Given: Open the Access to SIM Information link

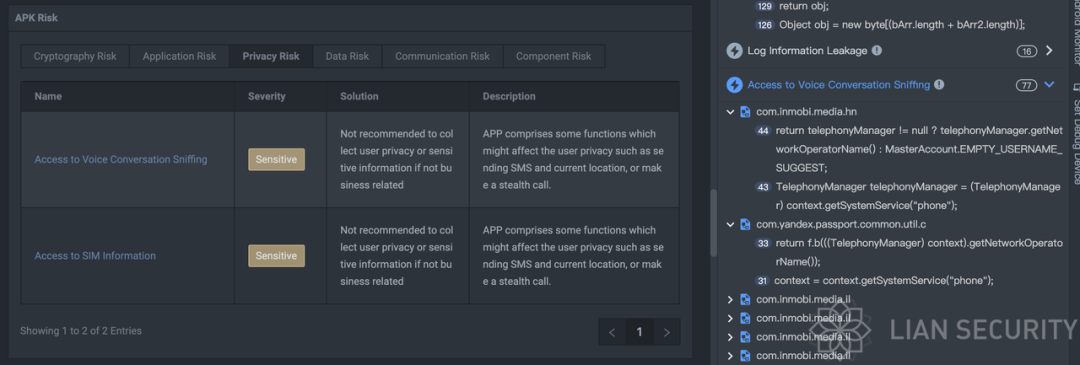Looking at the screenshot, I should point(95,256).
